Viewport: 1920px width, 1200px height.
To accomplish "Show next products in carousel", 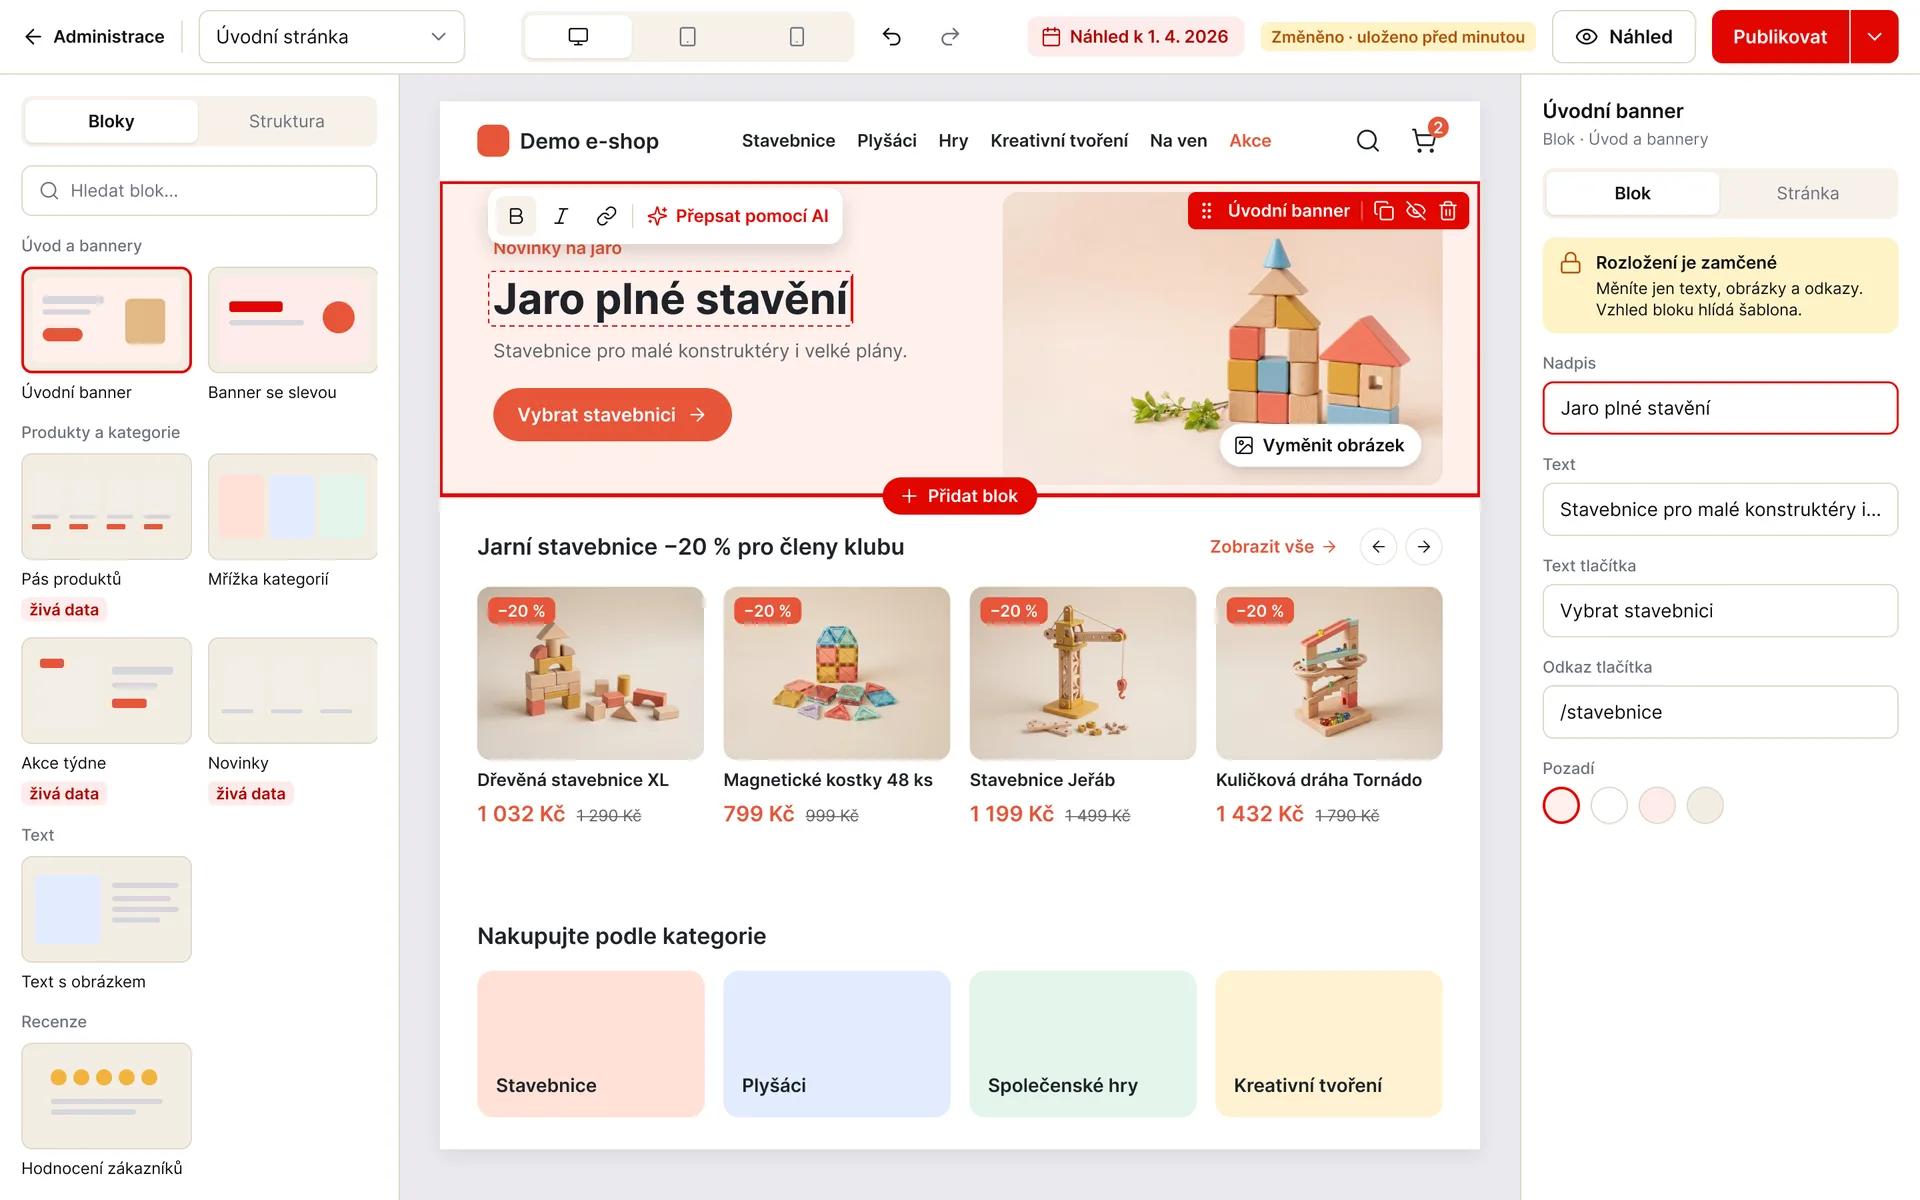I will pyautogui.click(x=1424, y=547).
